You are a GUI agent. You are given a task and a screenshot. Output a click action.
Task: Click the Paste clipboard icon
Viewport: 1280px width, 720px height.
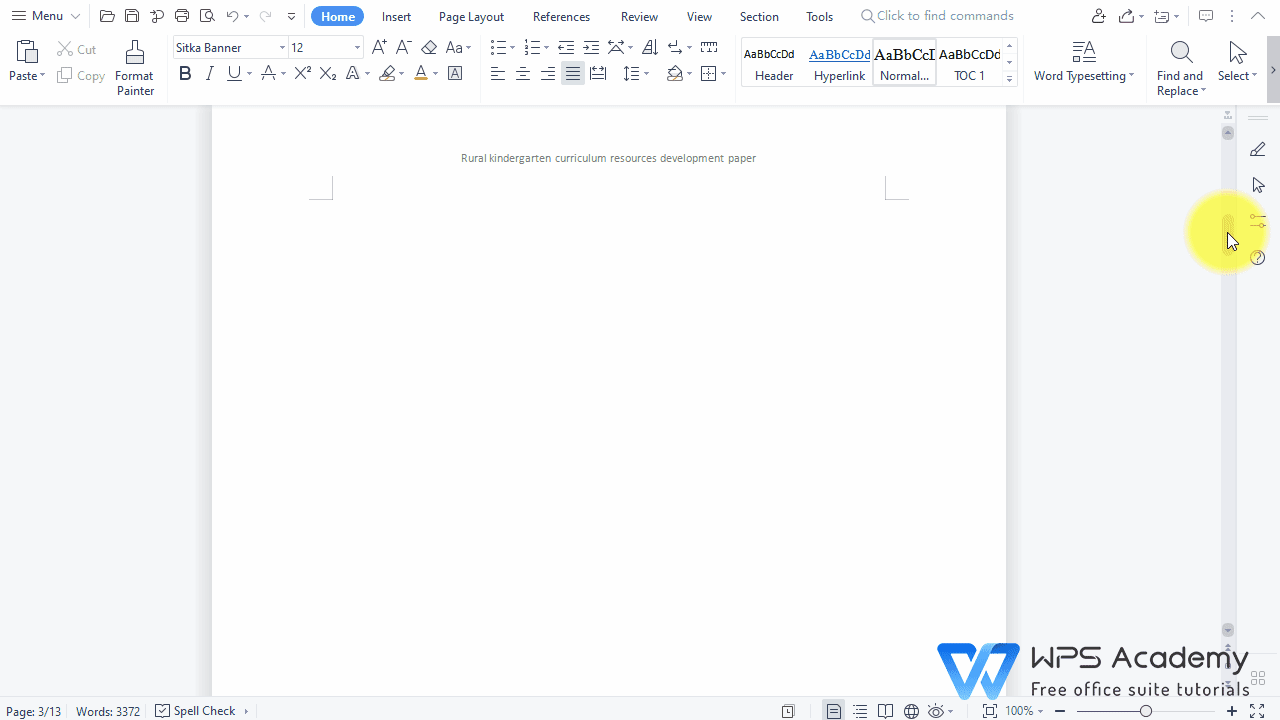[27, 52]
